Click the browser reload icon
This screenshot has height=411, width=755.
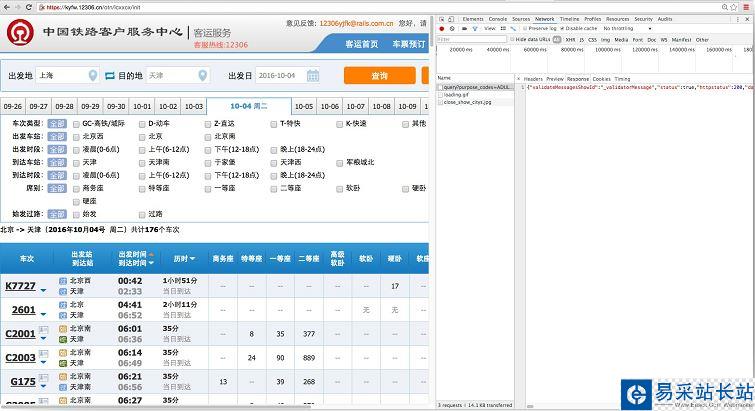click(29, 7)
